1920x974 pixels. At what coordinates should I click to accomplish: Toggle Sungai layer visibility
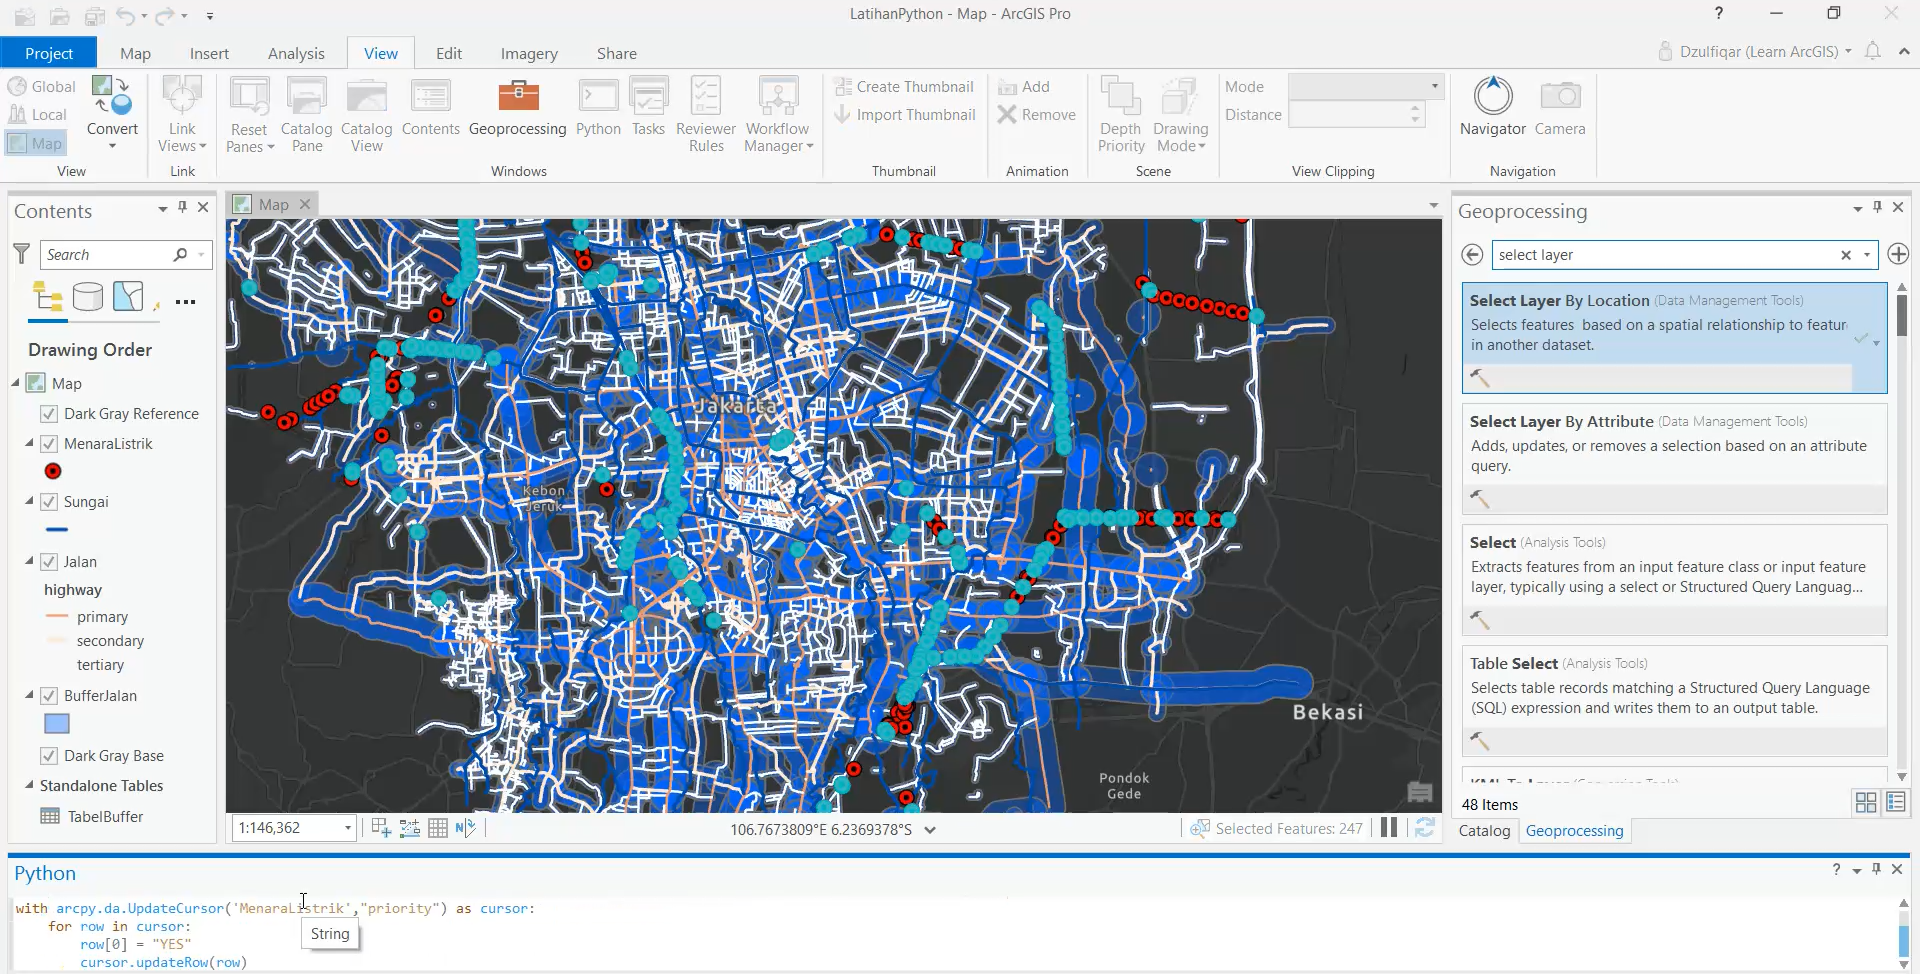[x=49, y=502]
